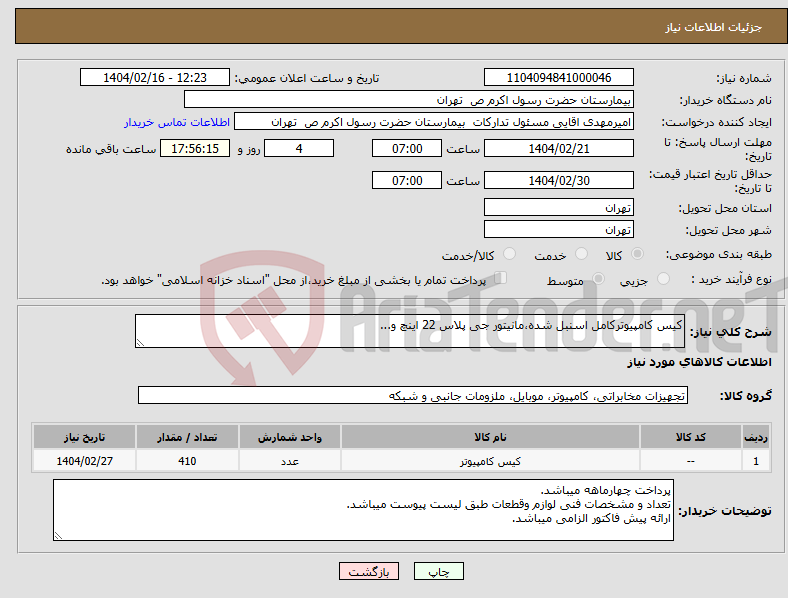788x598 pixels.
Task: Click the response deadline time 07:00 field
Action: pos(407,149)
